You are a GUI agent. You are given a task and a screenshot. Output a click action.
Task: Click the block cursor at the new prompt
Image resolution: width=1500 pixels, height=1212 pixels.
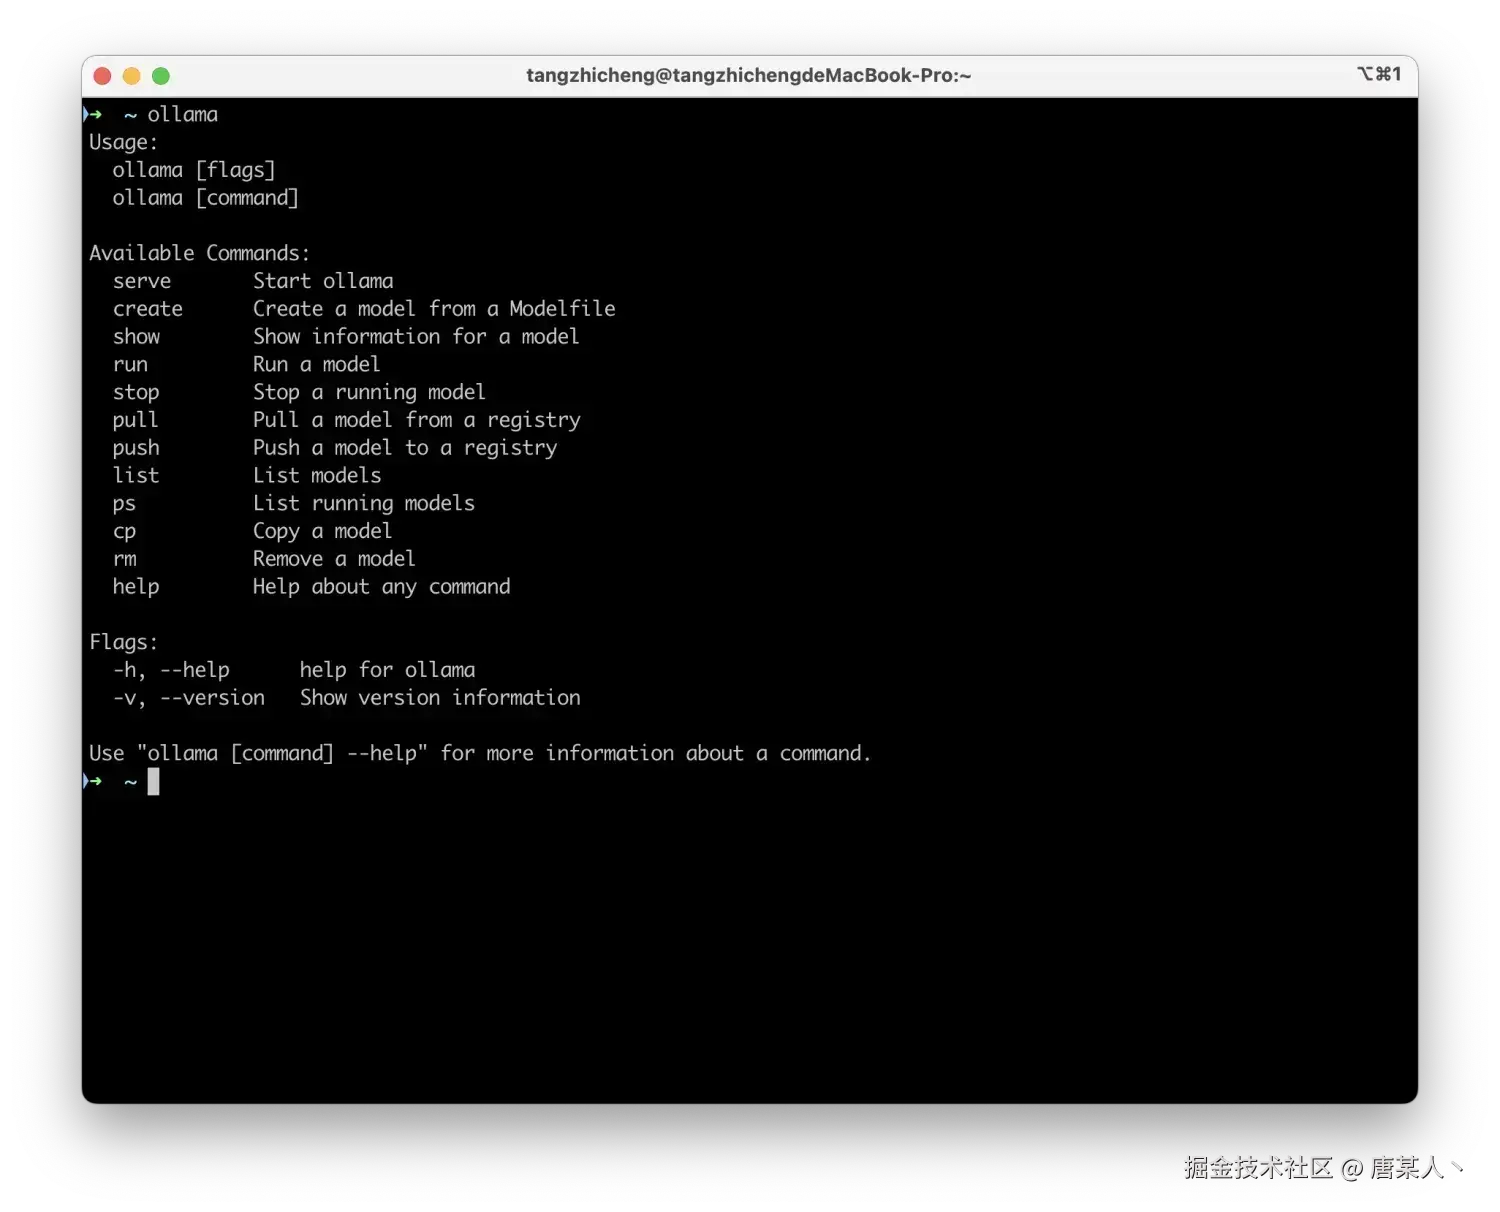coord(153,782)
